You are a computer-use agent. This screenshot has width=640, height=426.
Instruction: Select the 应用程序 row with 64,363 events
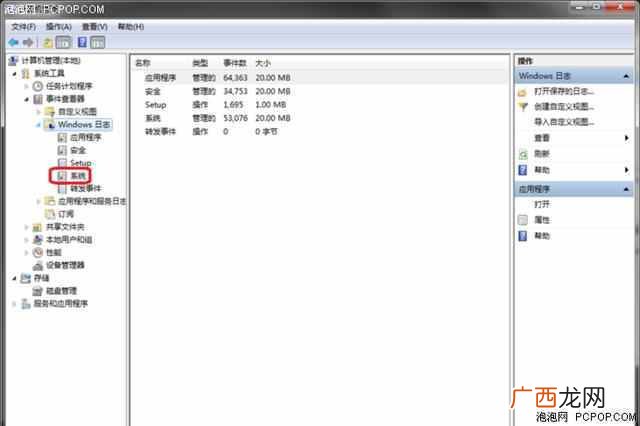320,78
